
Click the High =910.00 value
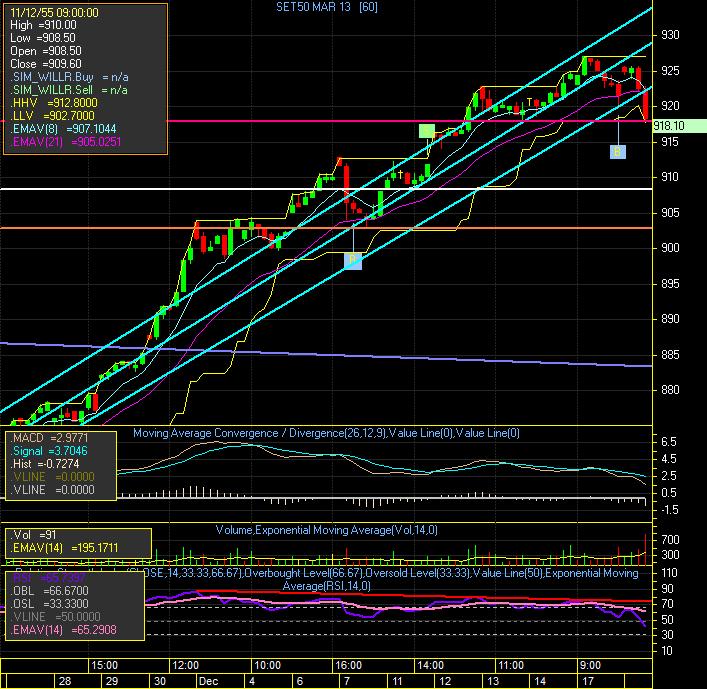pyautogui.click(x=43, y=25)
